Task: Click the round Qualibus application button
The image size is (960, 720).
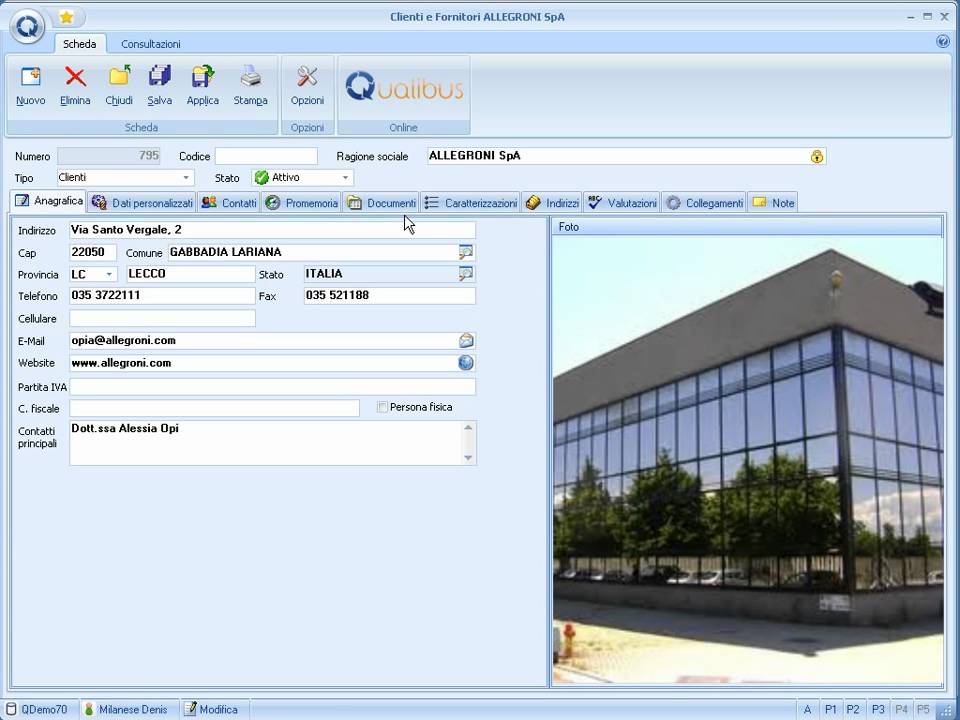Action: point(27,26)
